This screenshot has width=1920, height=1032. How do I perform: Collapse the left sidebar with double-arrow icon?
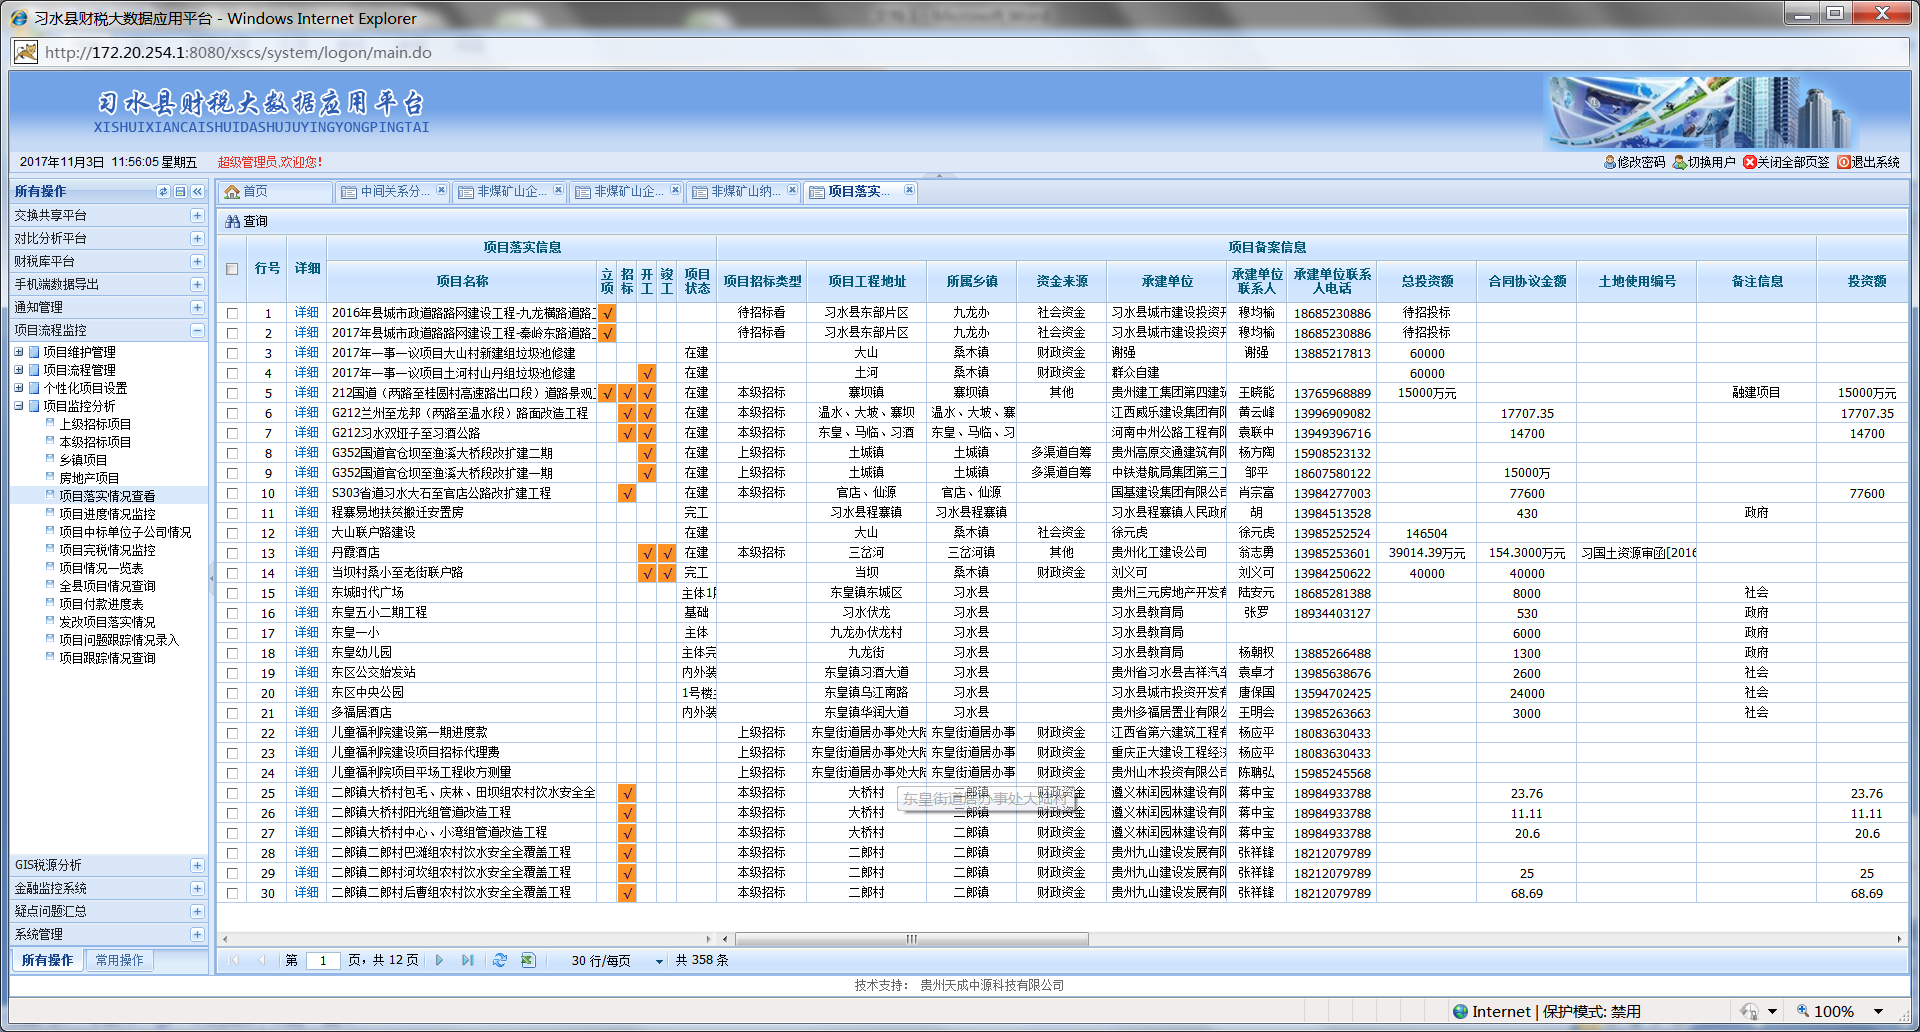click(197, 191)
